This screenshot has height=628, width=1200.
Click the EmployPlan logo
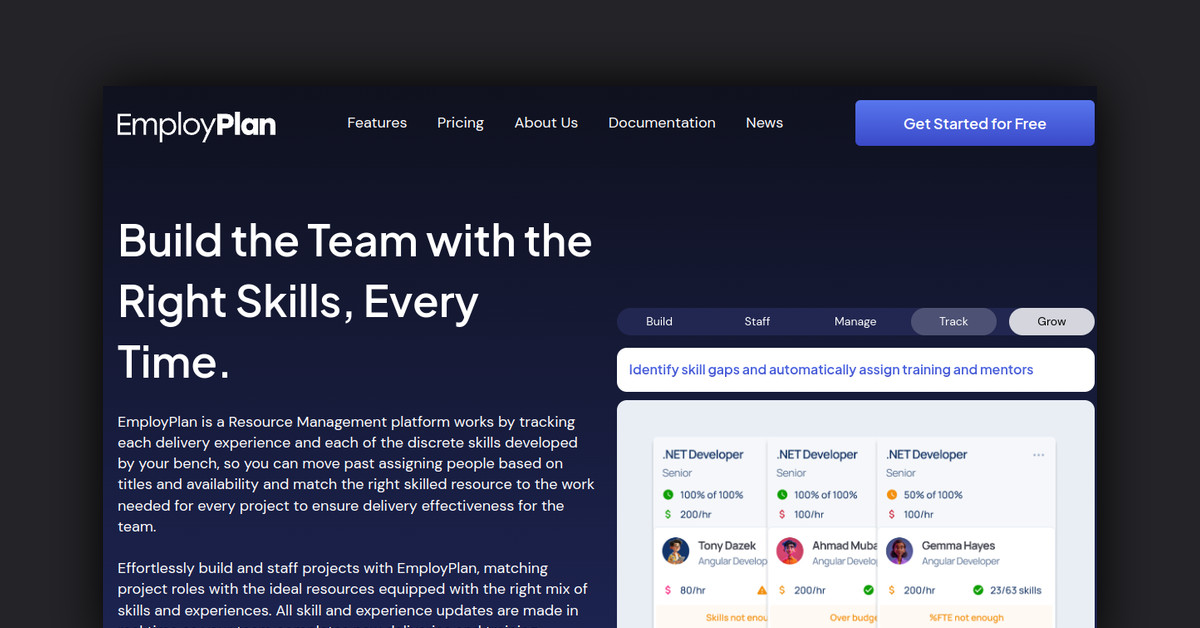[x=196, y=125]
